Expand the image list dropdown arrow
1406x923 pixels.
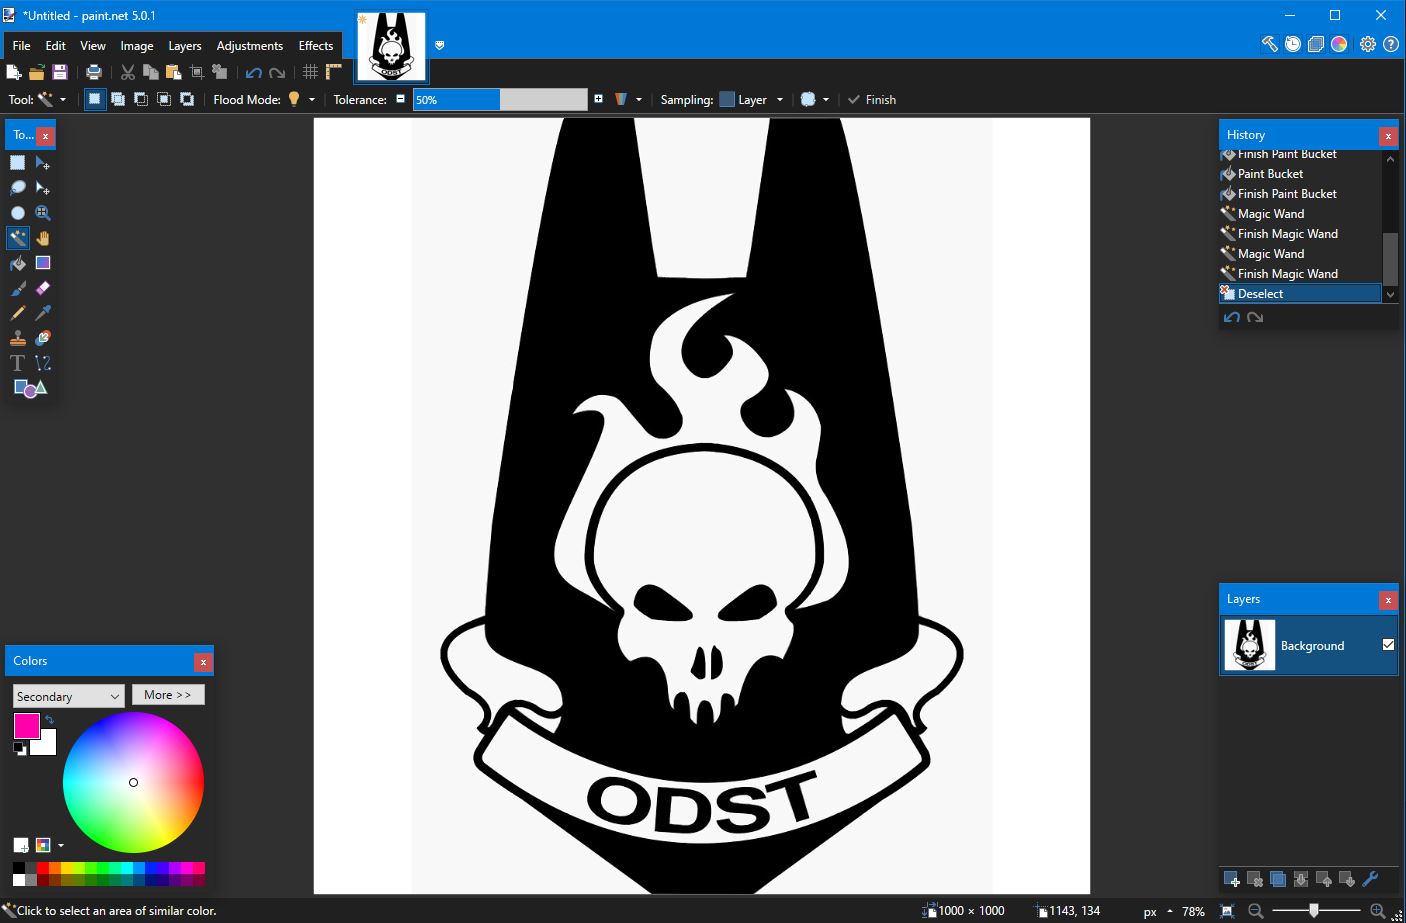439,45
